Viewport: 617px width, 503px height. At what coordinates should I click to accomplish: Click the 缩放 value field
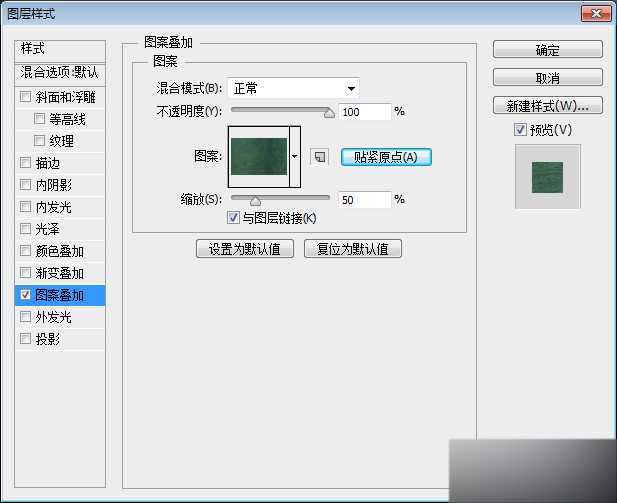pos(365,200)
